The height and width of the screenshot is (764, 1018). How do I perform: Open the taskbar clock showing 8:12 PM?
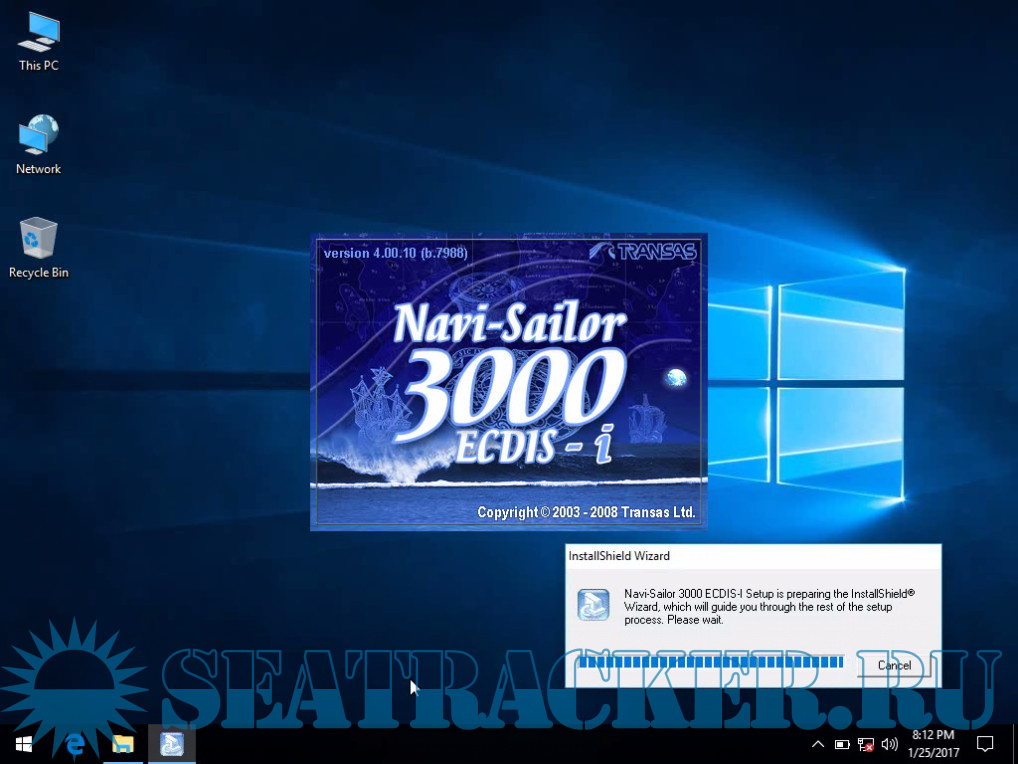point(932,743)
